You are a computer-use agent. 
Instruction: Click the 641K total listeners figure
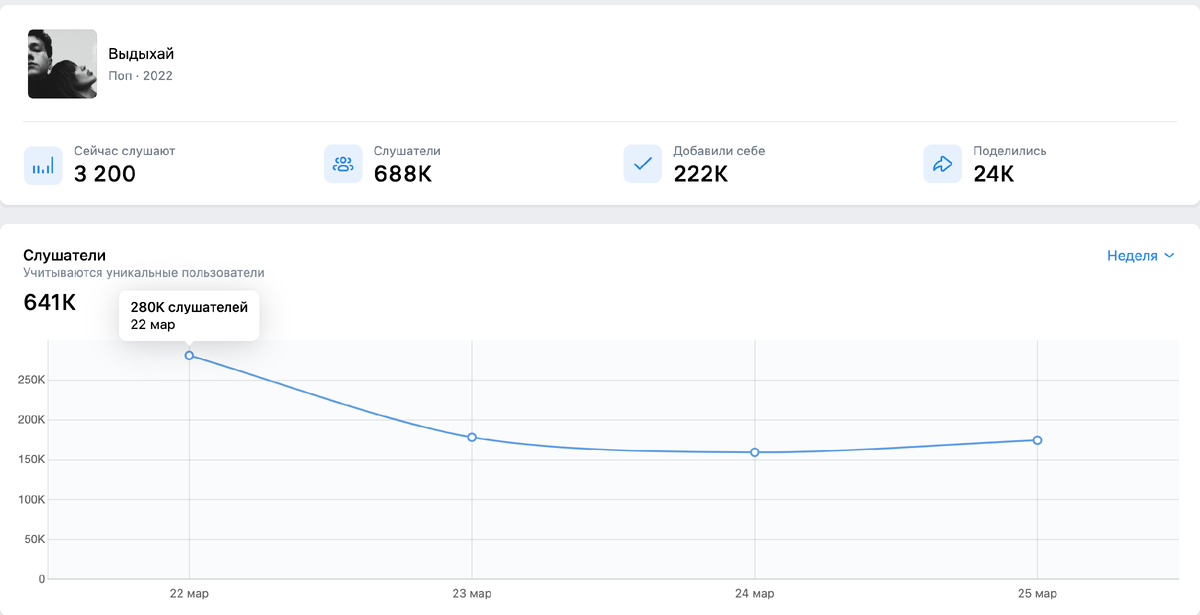click(49, 301)
